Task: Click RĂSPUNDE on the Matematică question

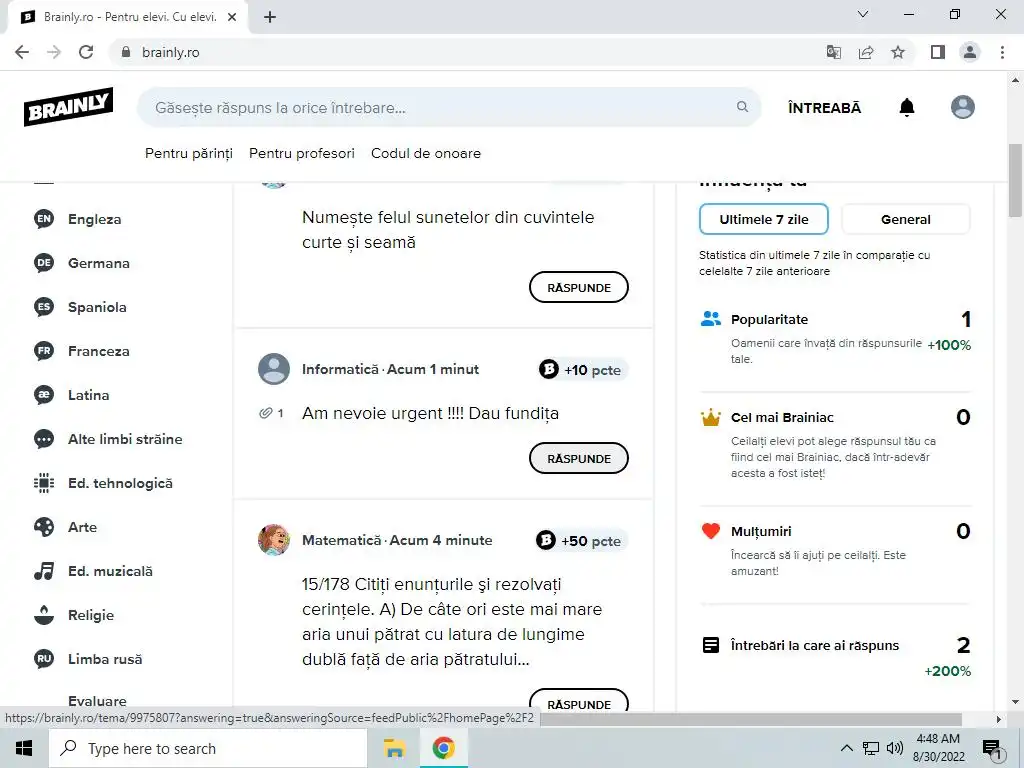Action: click(x=579, y=700)
